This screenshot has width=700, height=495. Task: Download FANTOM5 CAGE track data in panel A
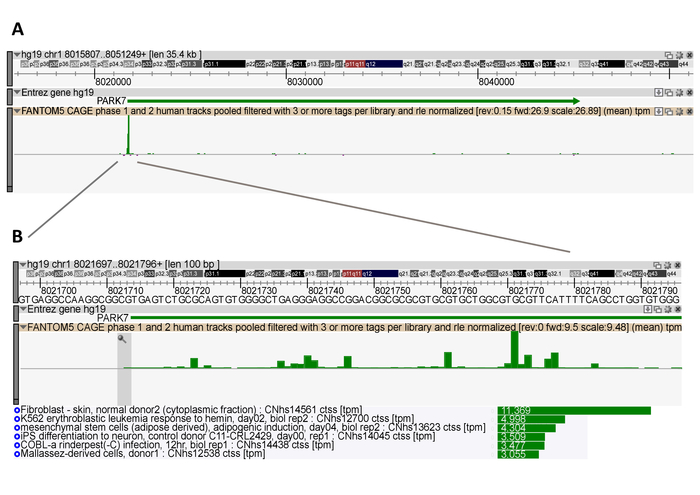[x=658, y=112]
